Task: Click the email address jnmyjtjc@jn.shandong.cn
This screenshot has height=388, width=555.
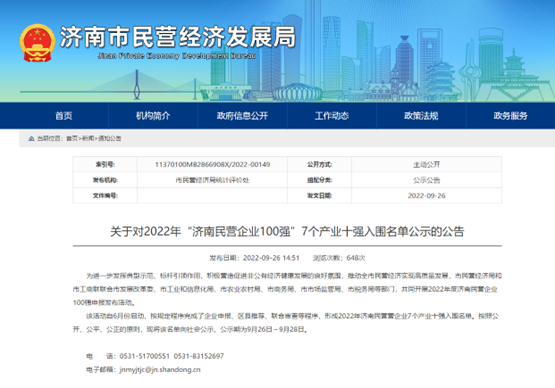Action: click(160, 370)
